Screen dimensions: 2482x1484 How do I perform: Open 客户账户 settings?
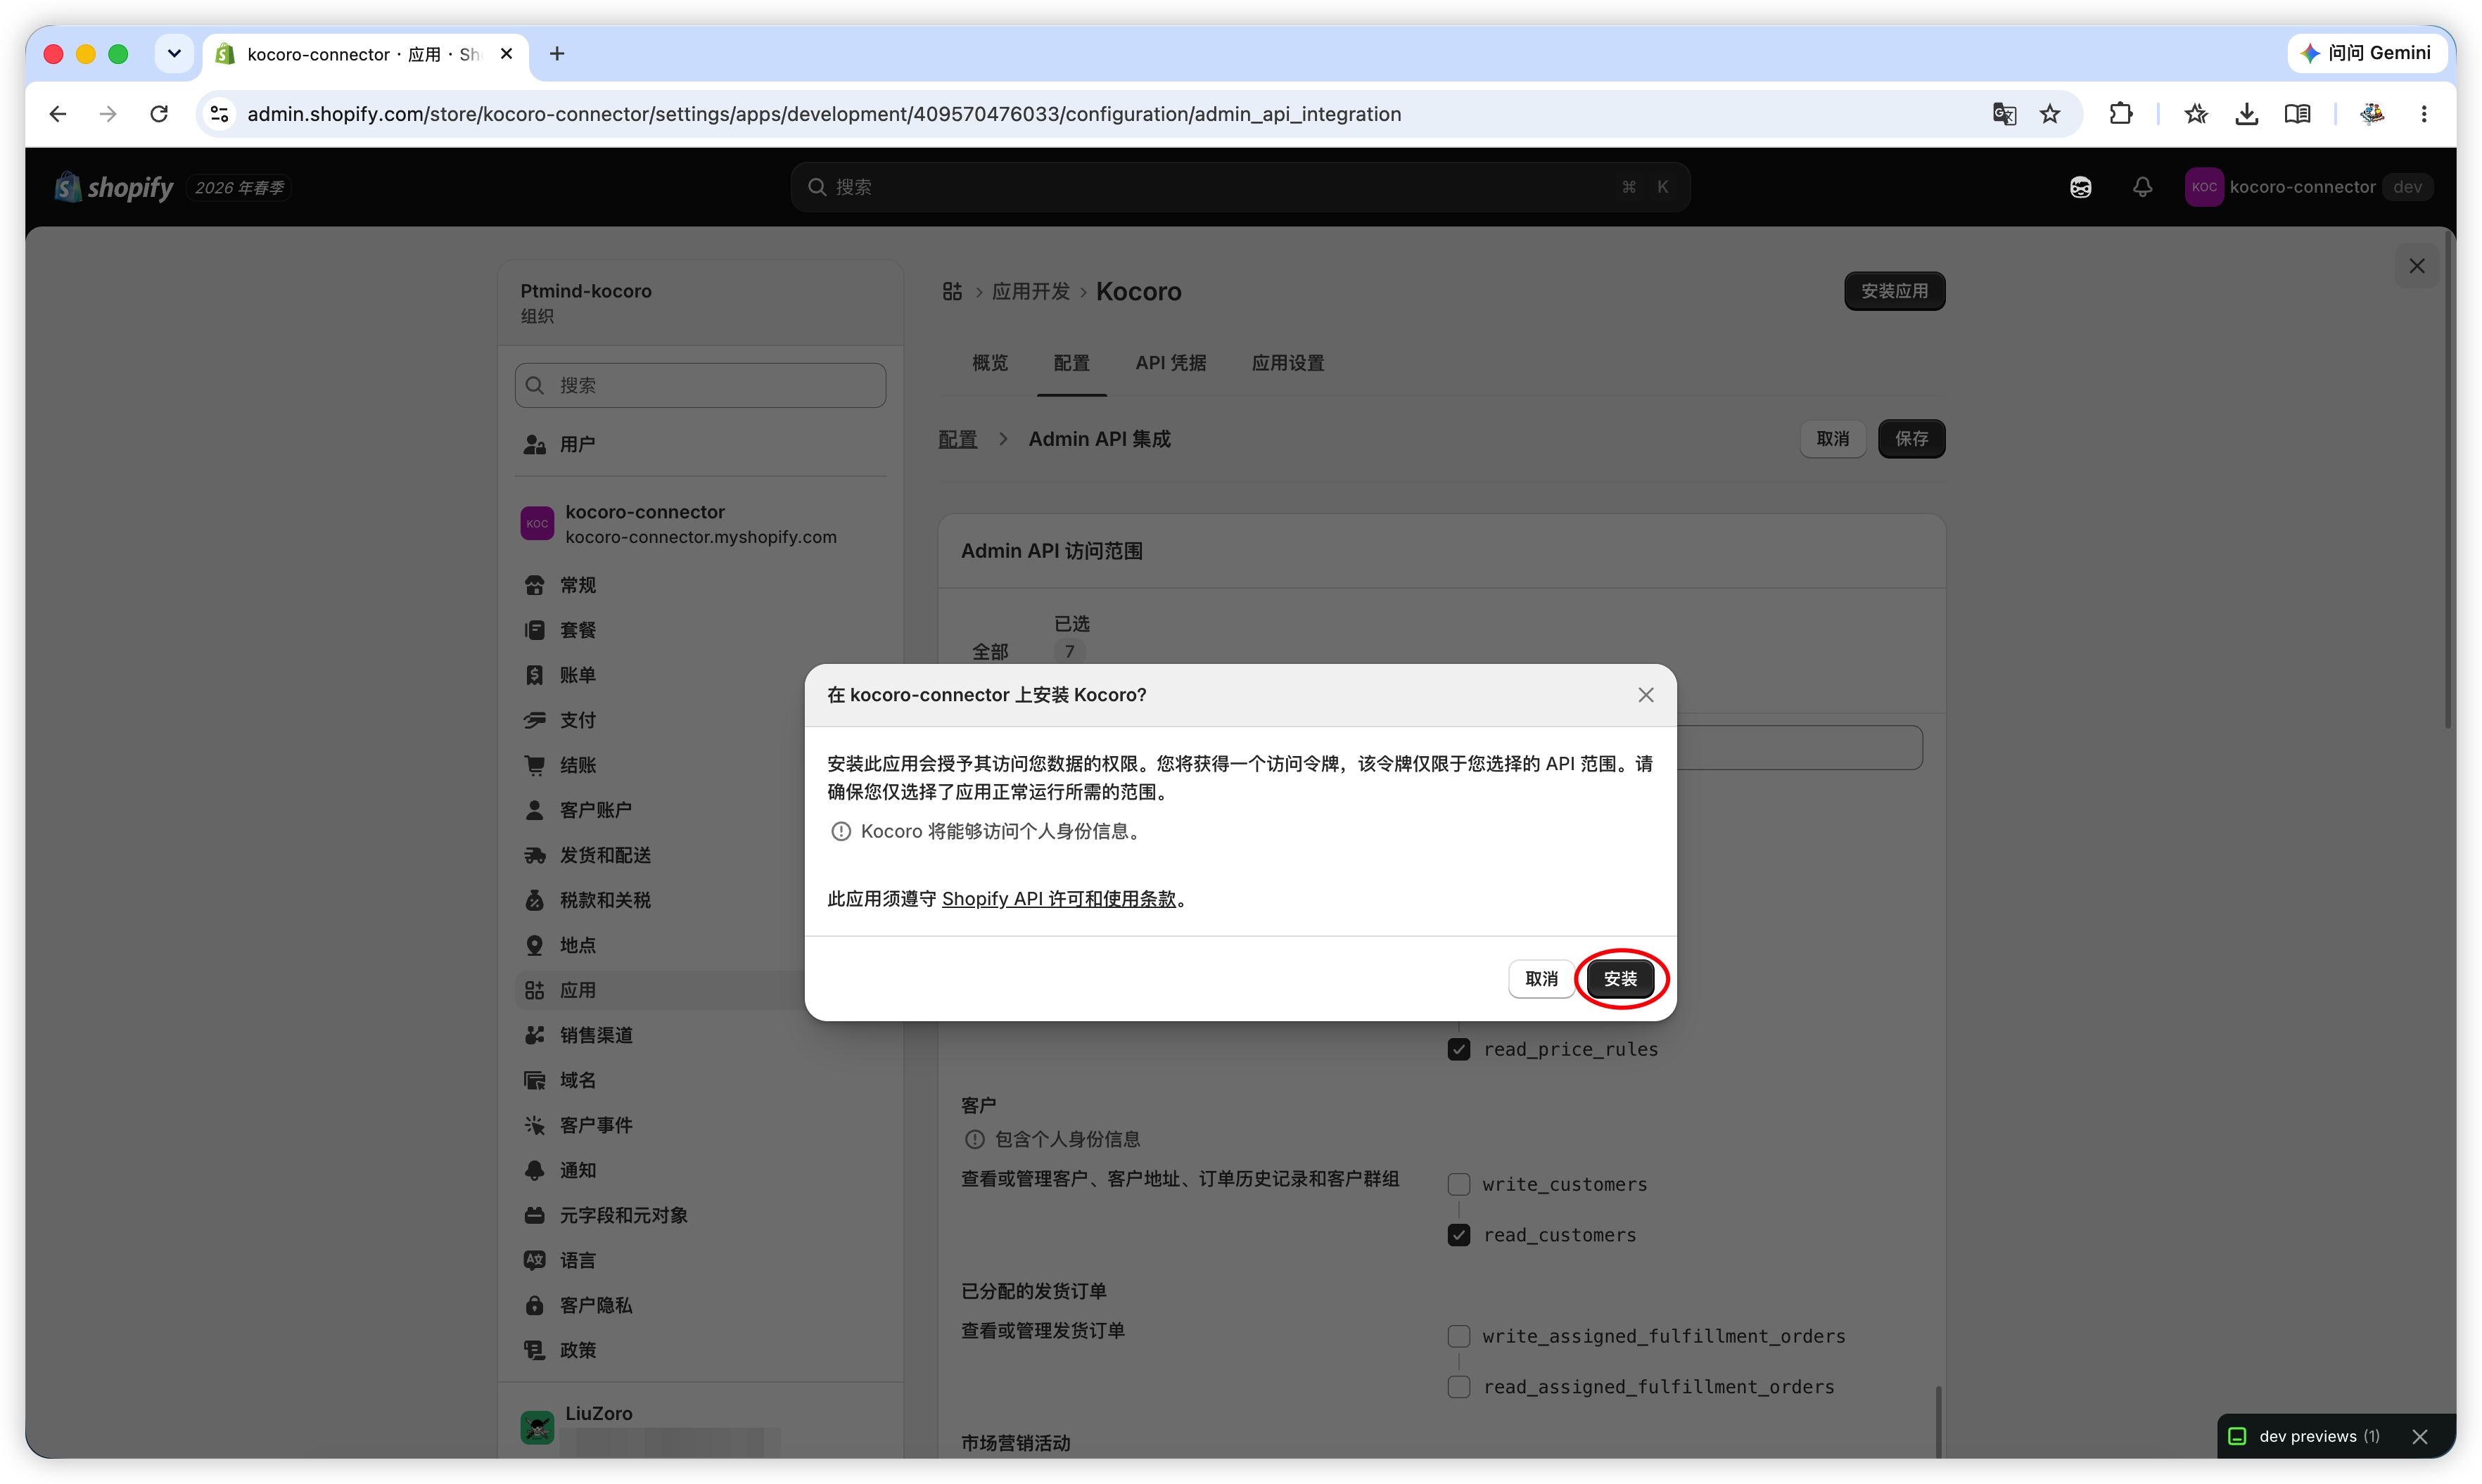click(700, 810)
